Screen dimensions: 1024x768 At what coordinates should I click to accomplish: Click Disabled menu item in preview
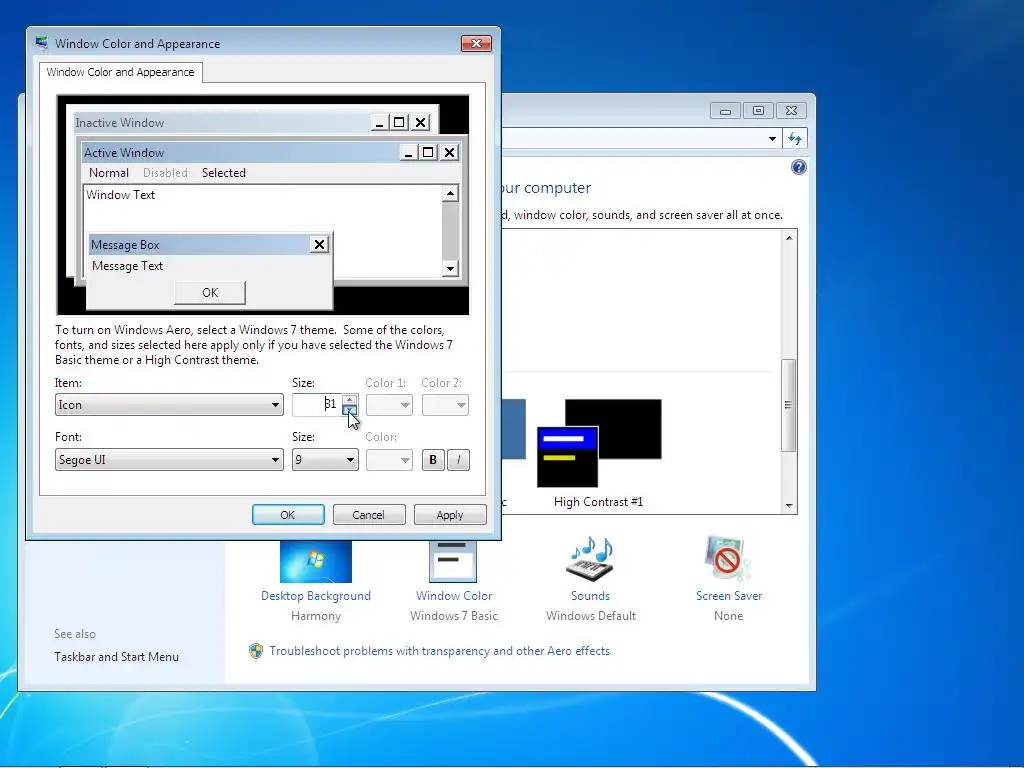[165, 172]
